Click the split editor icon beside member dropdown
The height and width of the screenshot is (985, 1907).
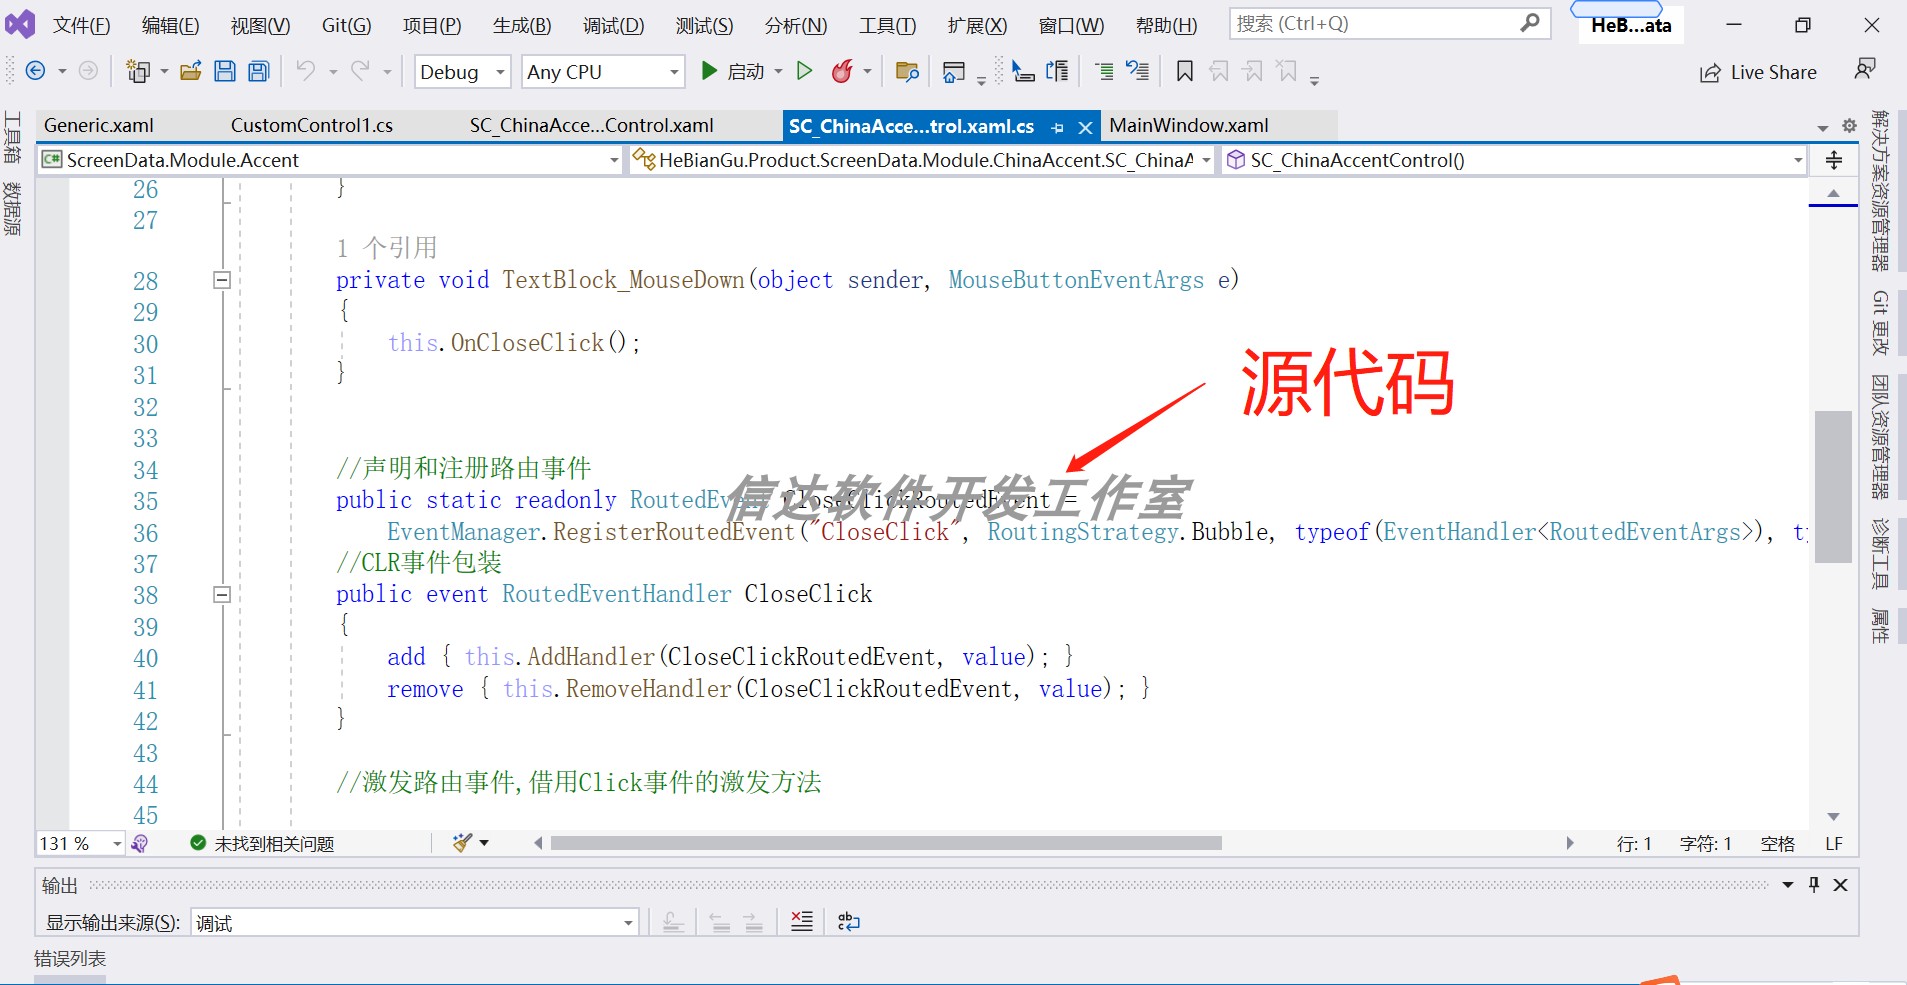click(x=1834, y=160)
